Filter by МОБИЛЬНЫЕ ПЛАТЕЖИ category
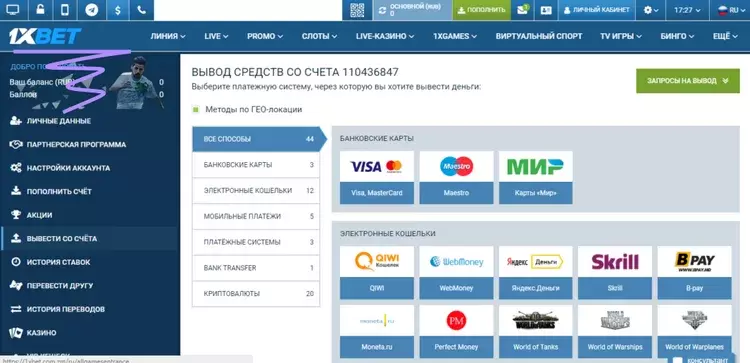Viewport: 750px width, 363px height. 256,216
